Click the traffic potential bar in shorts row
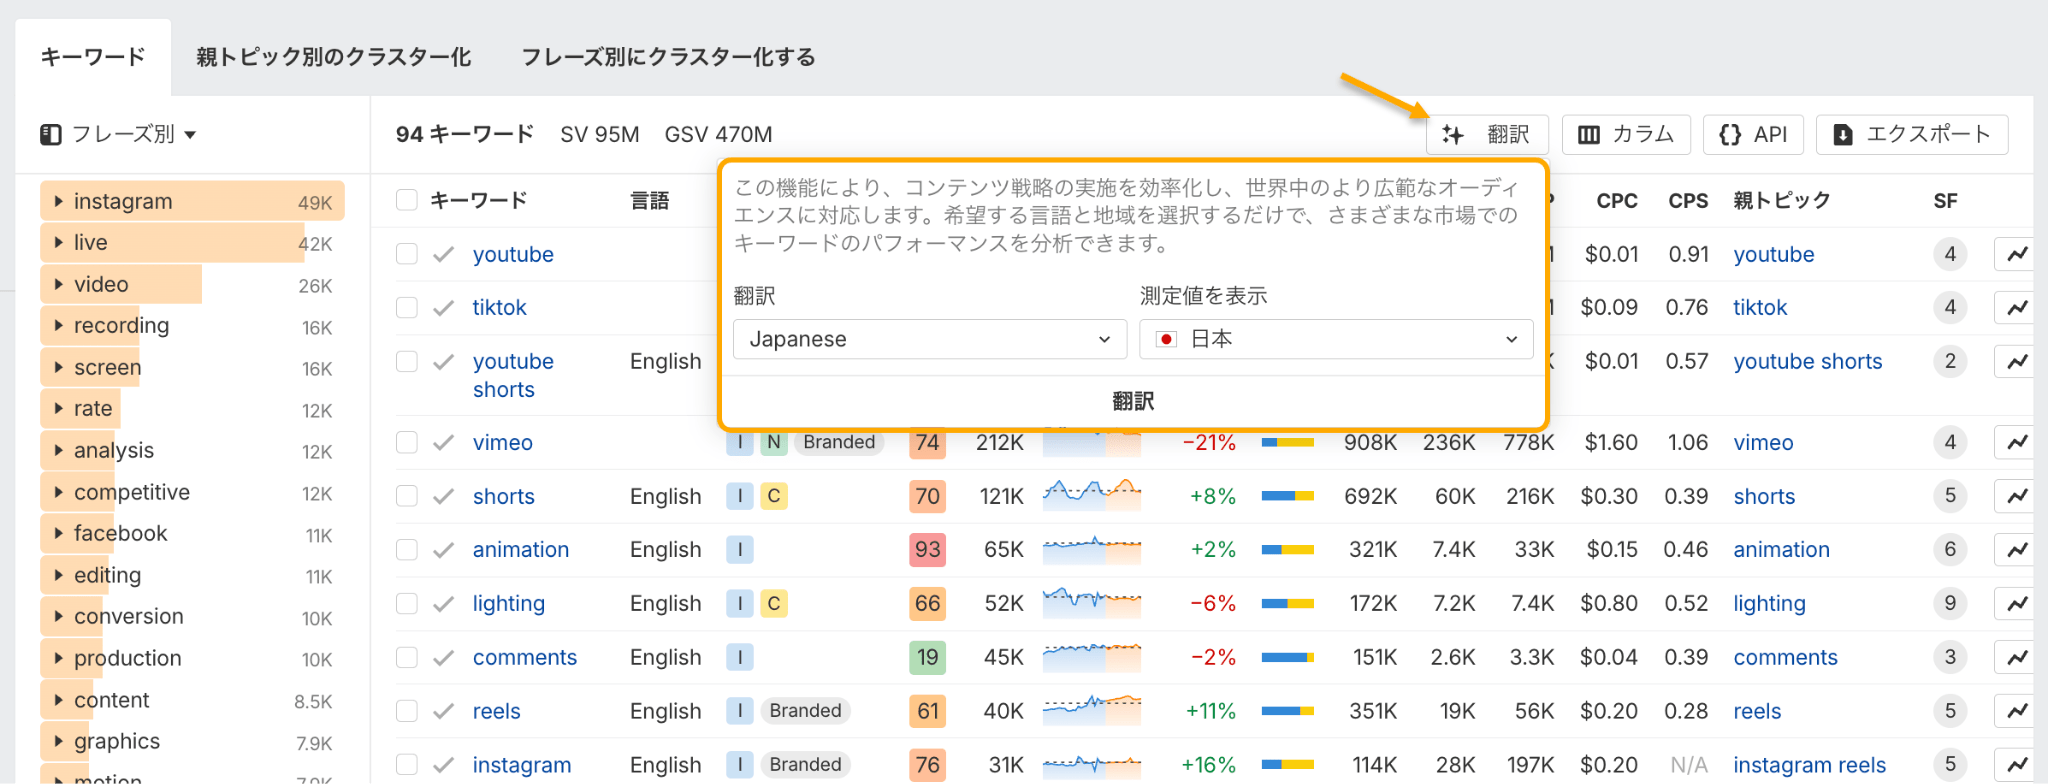Viewport: 2048px width, 784px height. pyautogui.click(x=1287, y=496)
